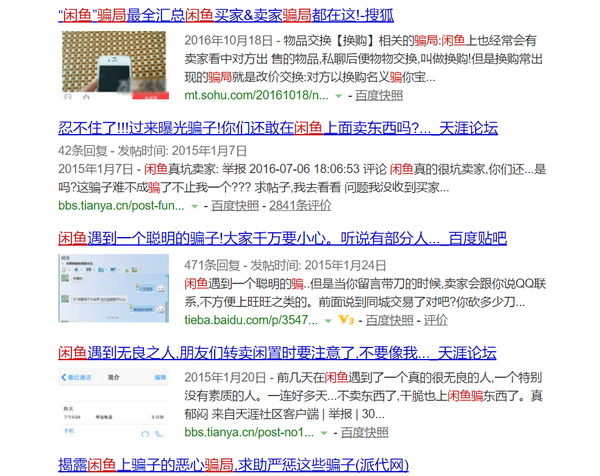Click the mt.sohu.com green URL text

pyautogui.click(x=256, y=96)
